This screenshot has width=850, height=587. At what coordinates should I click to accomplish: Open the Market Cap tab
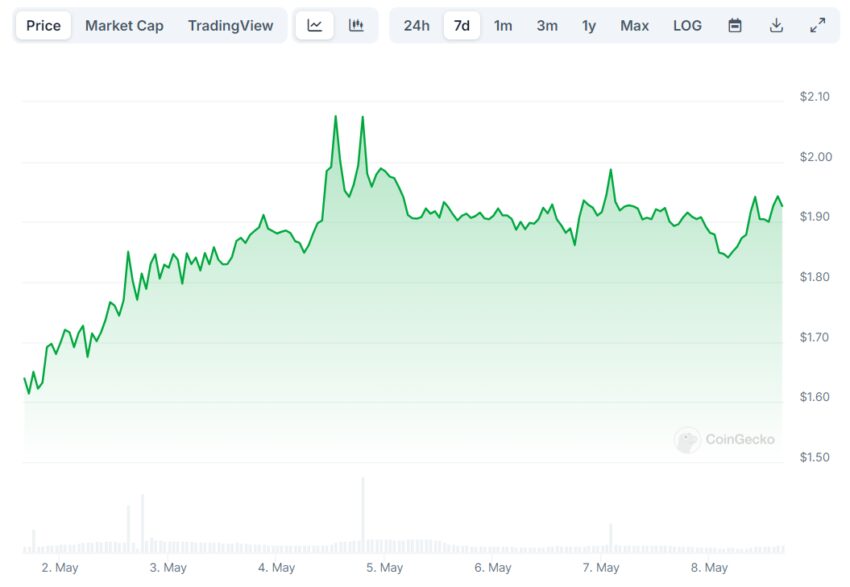(124, 25)
